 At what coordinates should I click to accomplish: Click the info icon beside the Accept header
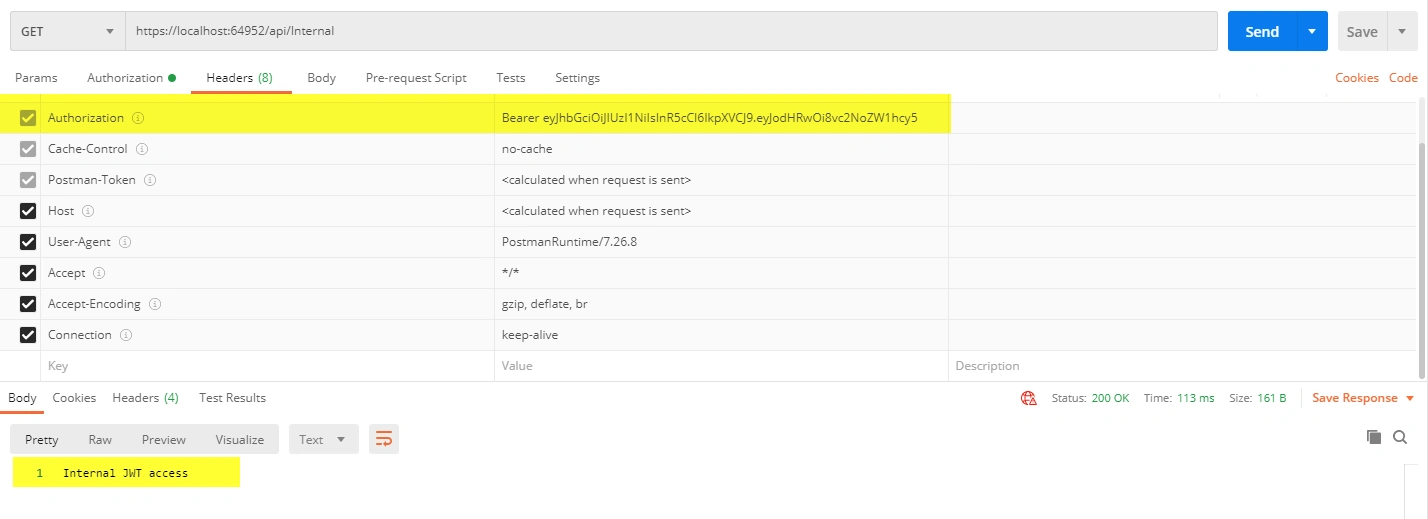(x=99, y=273)
